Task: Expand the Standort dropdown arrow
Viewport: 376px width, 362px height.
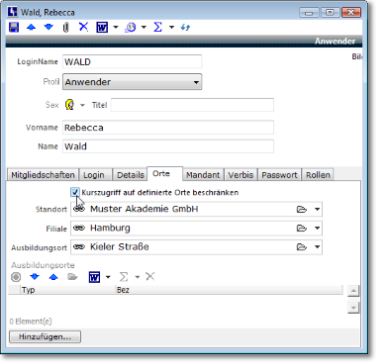Action: pos(317,210)
